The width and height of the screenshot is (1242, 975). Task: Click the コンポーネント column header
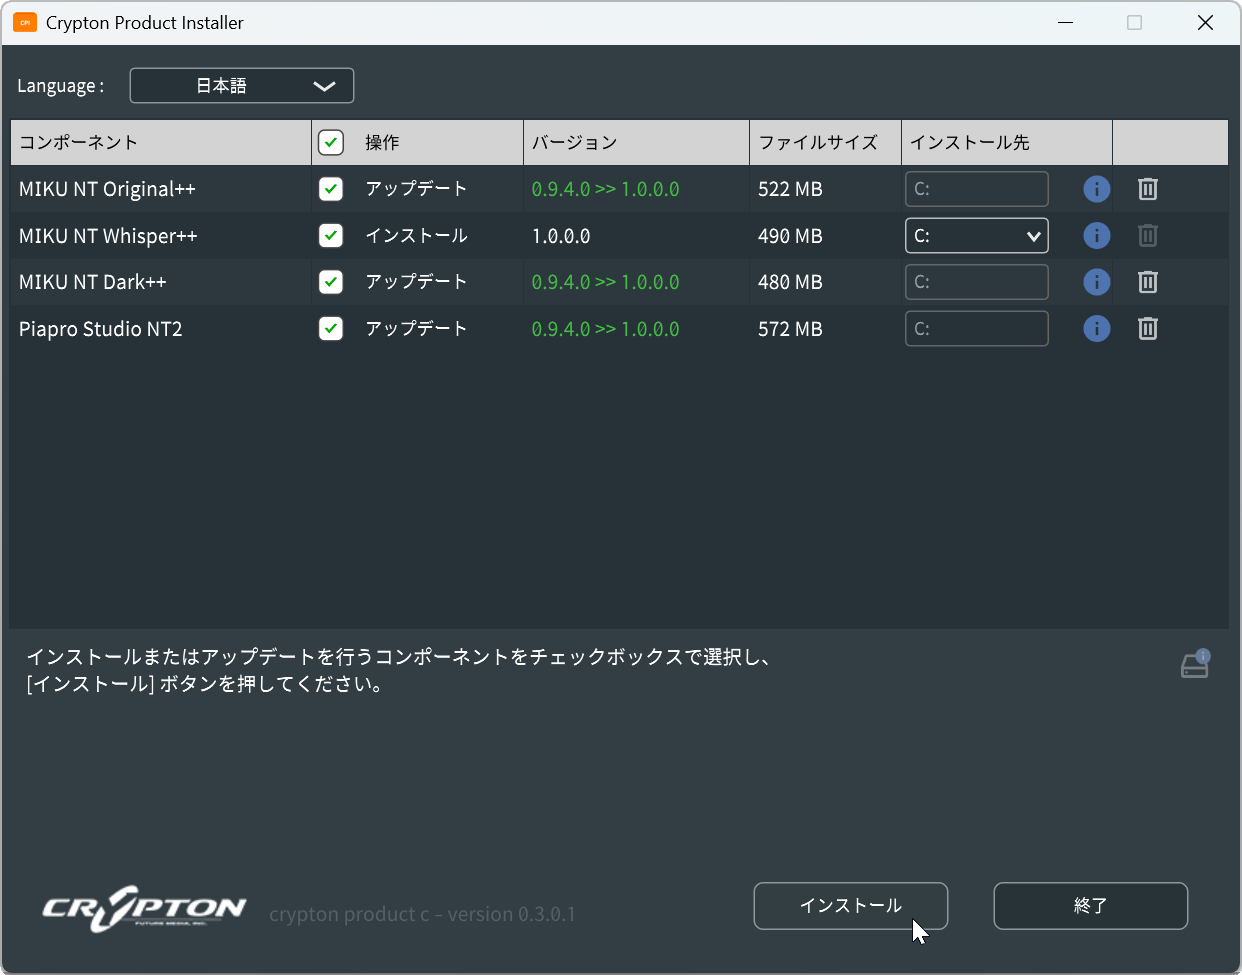coord(161,142)
